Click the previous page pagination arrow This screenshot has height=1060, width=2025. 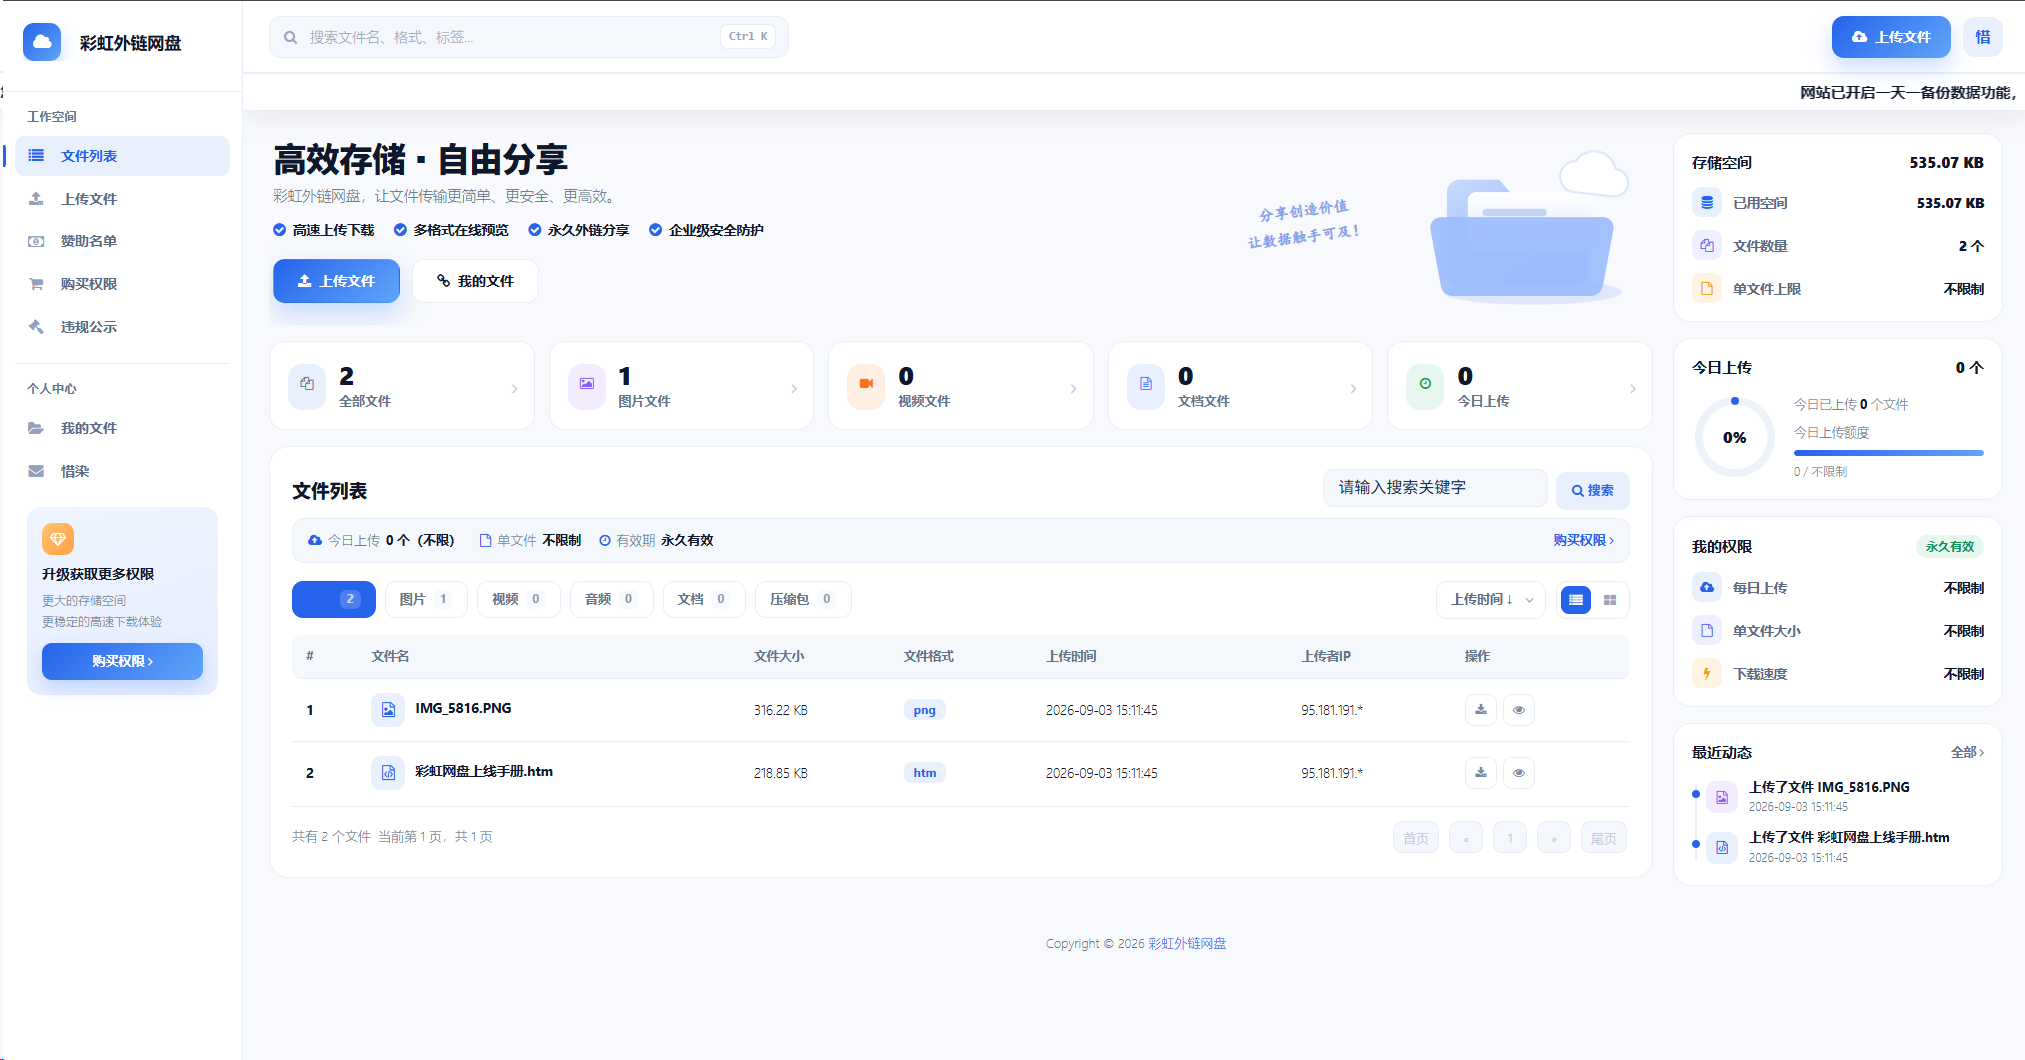click(1466, 838)
